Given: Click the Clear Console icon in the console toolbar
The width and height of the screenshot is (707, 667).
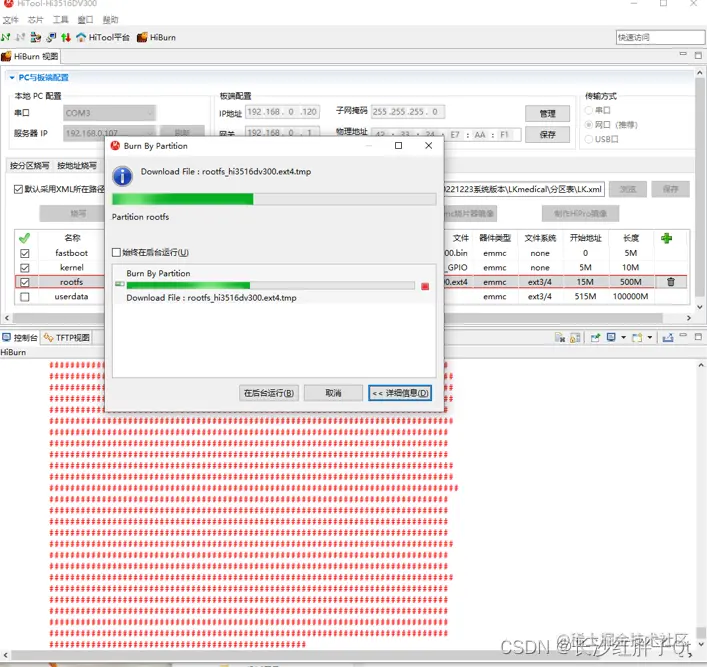Looking at the screenshot, I should tap(560, 337).
